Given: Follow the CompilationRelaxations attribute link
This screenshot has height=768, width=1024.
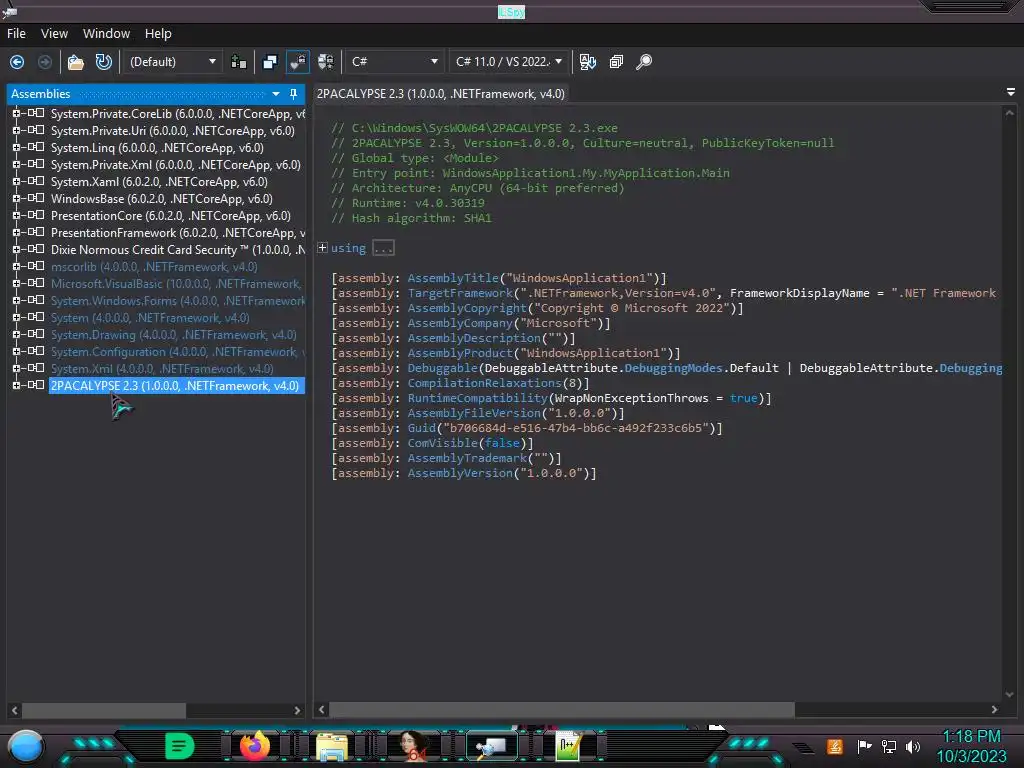Looking at the screenshot, I should (x=485, y=383).
